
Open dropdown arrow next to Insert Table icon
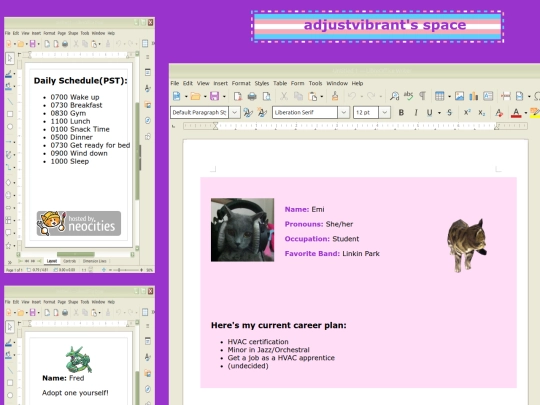click(449, 96)
